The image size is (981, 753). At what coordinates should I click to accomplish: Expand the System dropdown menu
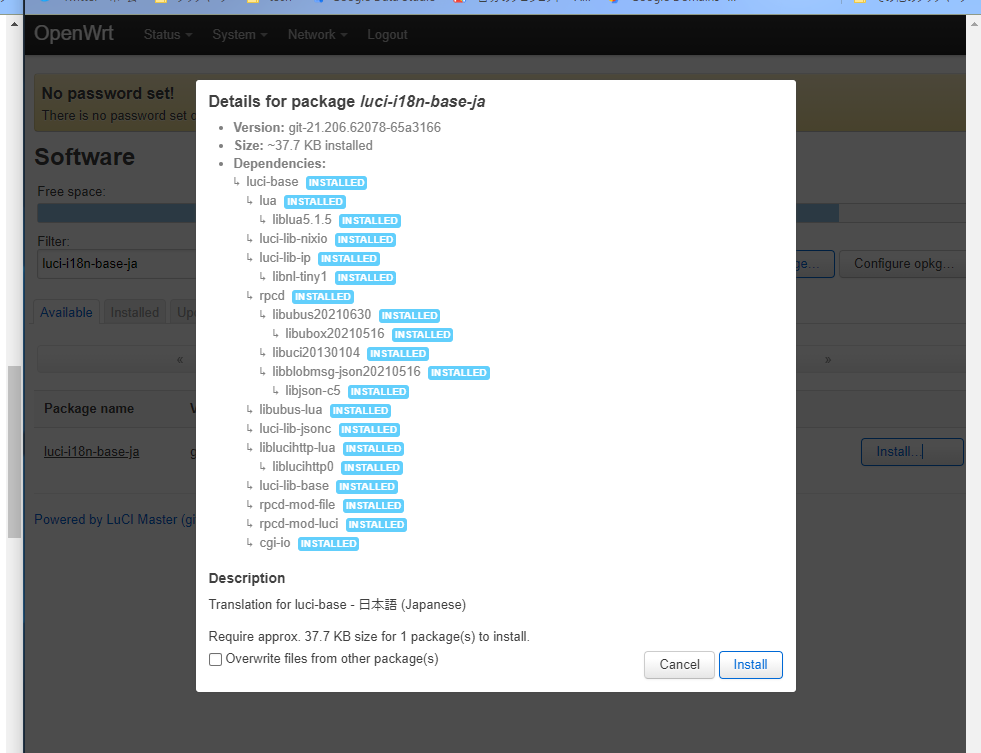click(239, 35)
